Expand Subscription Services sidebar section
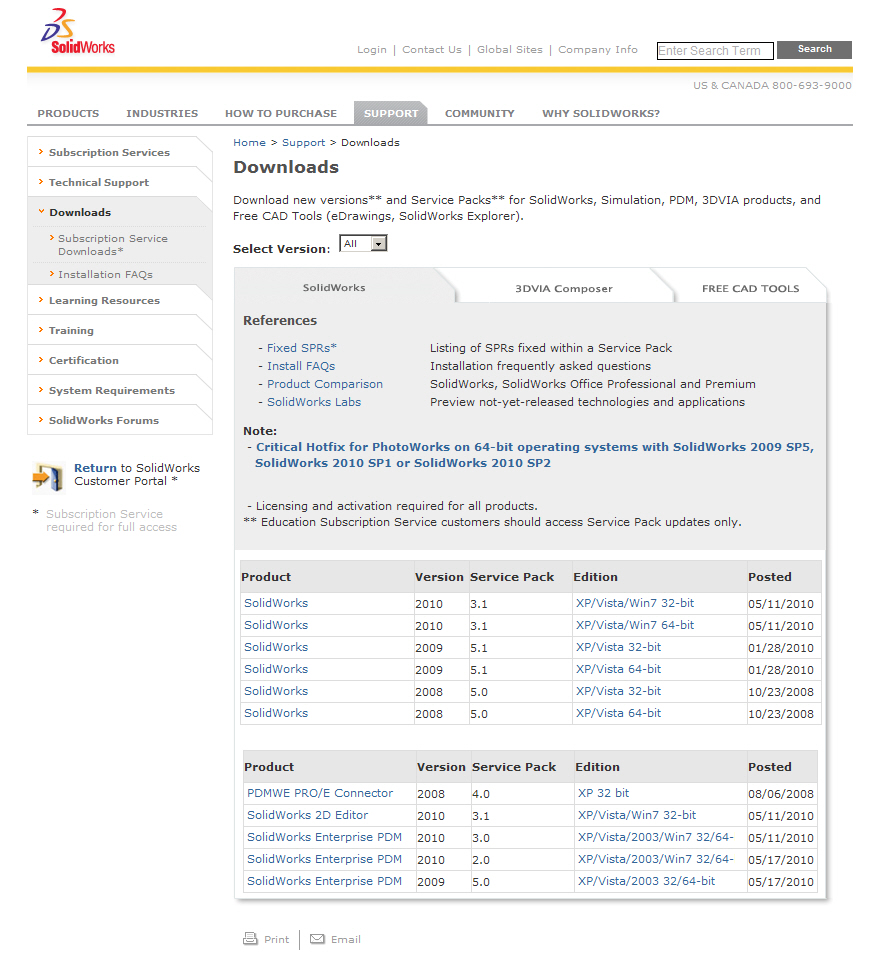 [109, 153]
